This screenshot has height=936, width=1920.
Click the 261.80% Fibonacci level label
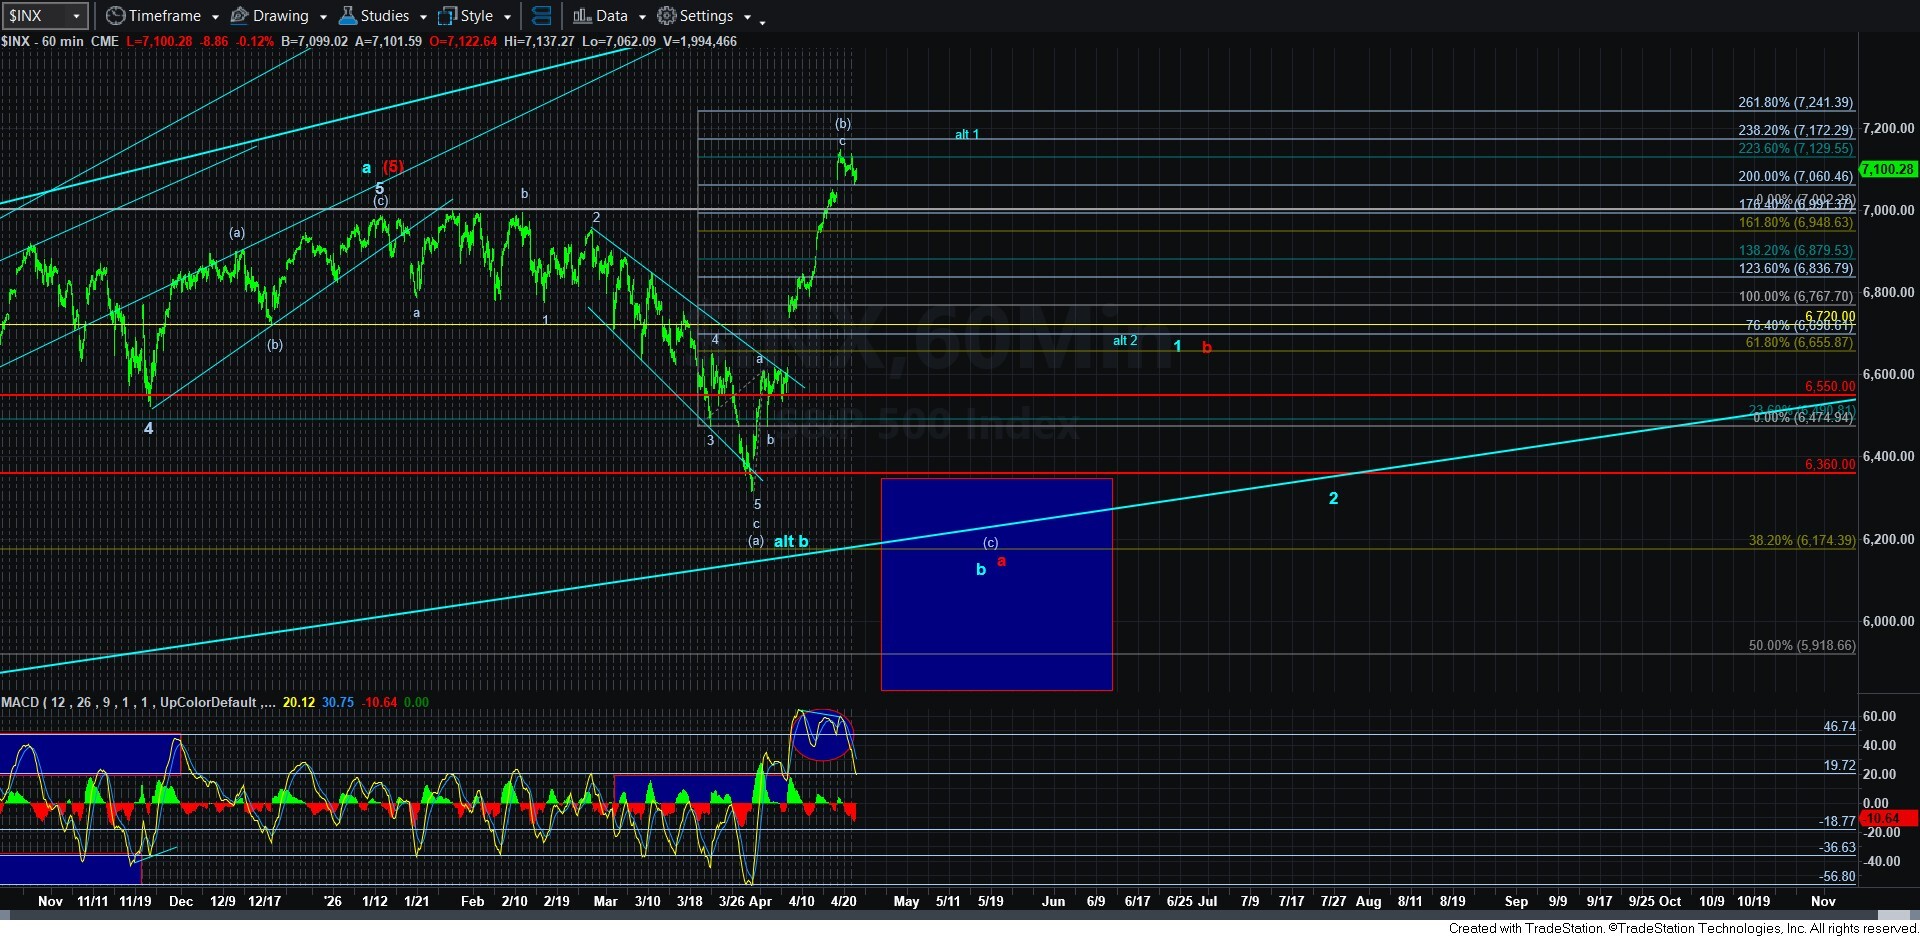tap(1795, 103)
